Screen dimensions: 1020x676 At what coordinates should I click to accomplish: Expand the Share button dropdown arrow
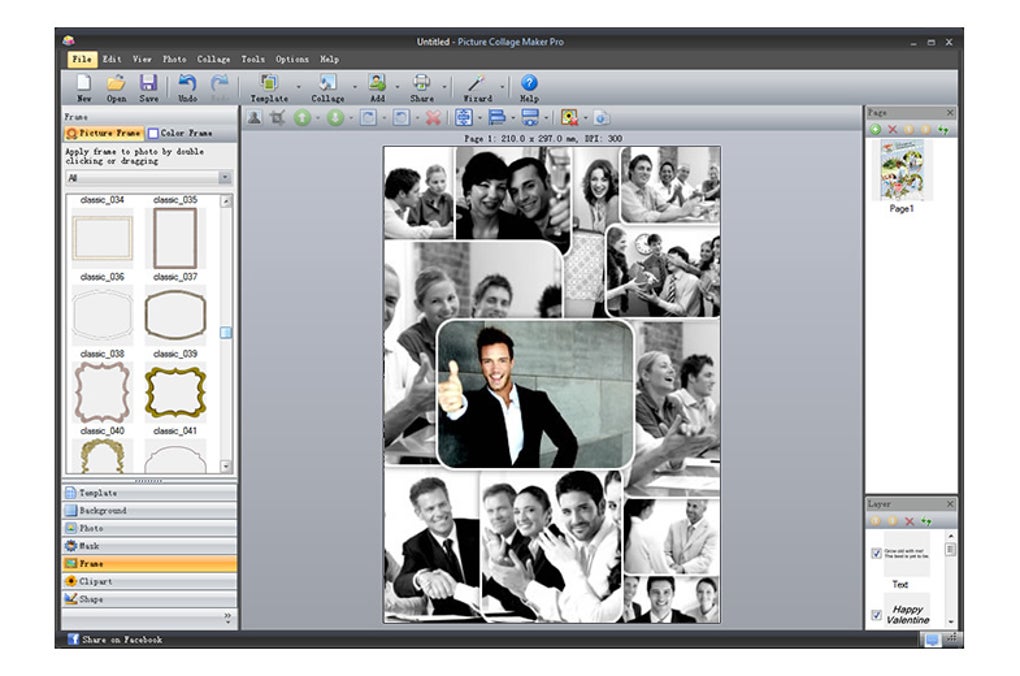tap(444, 87)
